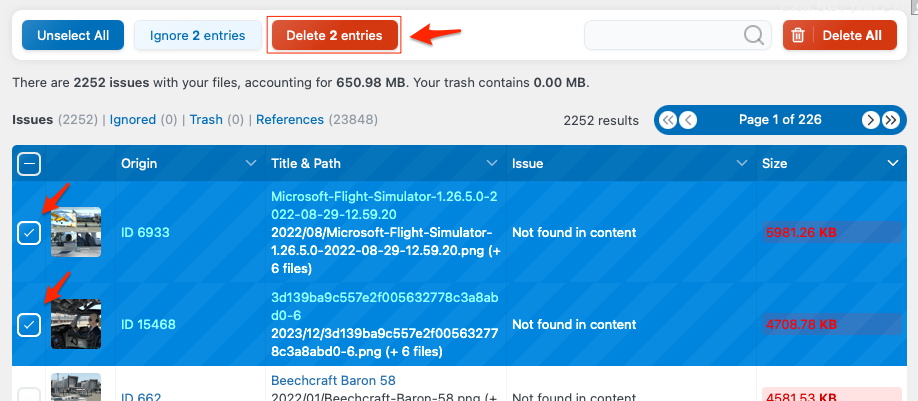Check the ID 662 entry checkbox
This screenshot has width=918, height=401.
29,394
